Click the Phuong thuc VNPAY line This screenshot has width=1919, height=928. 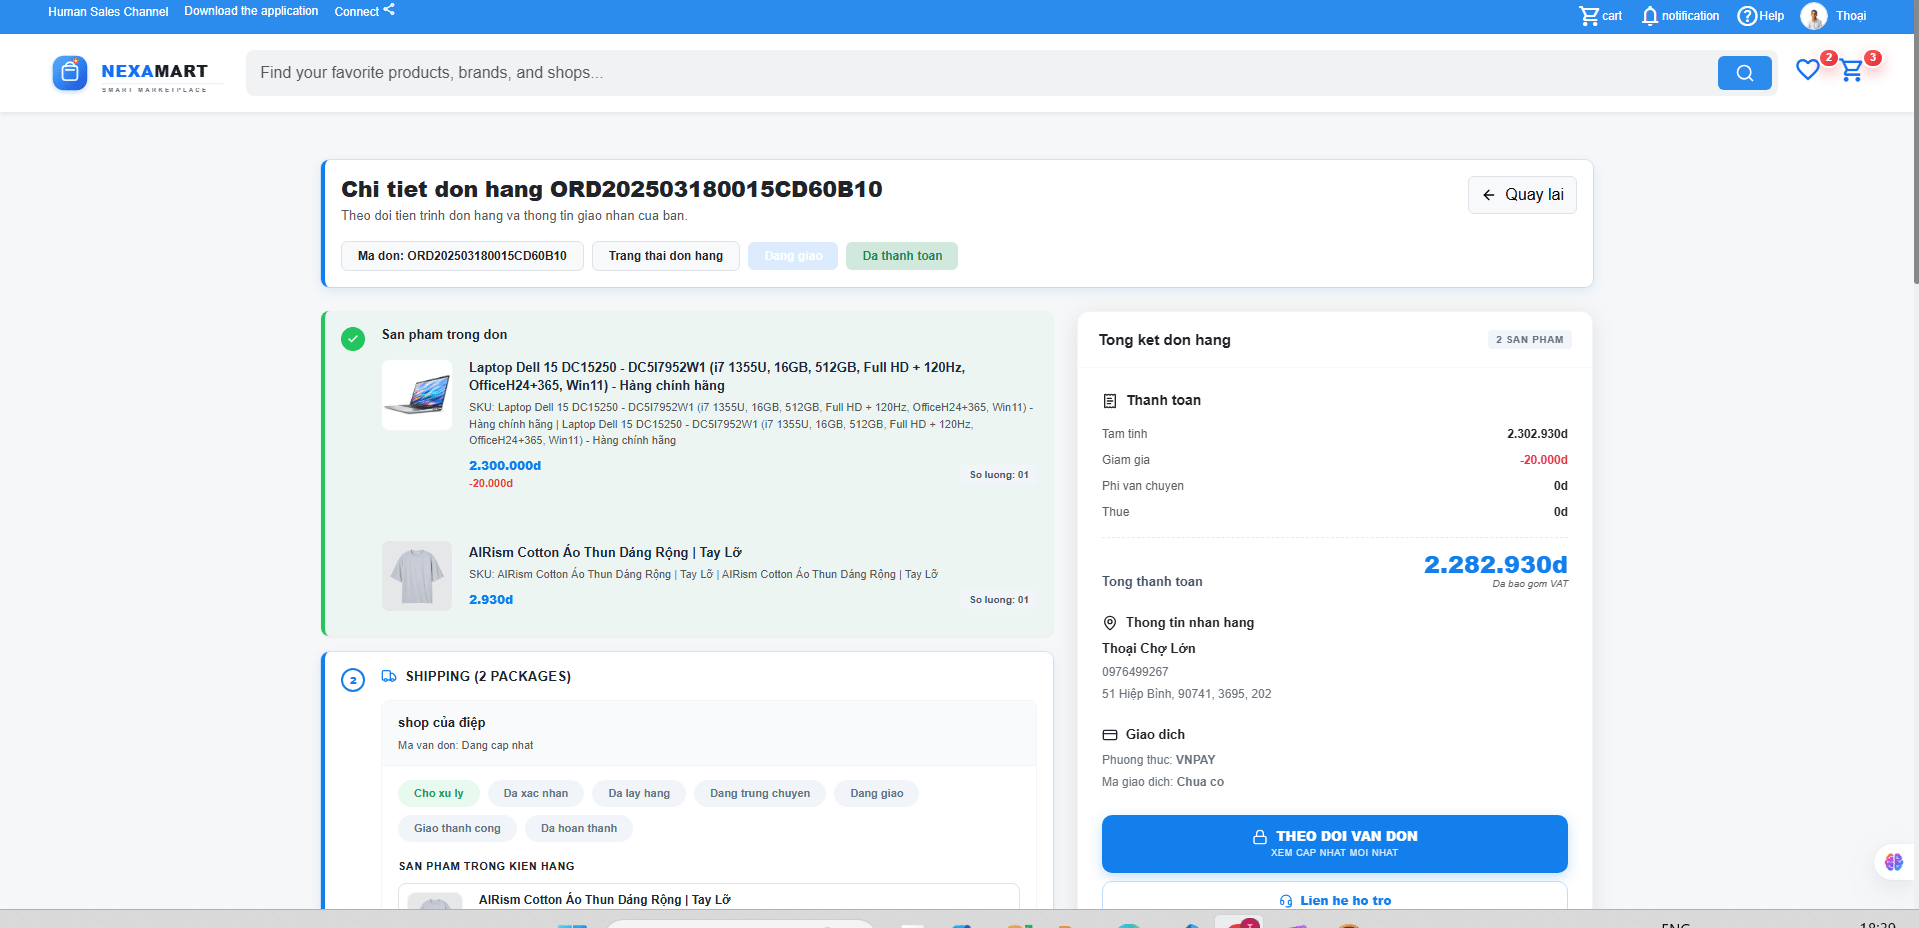point(1158,760)
